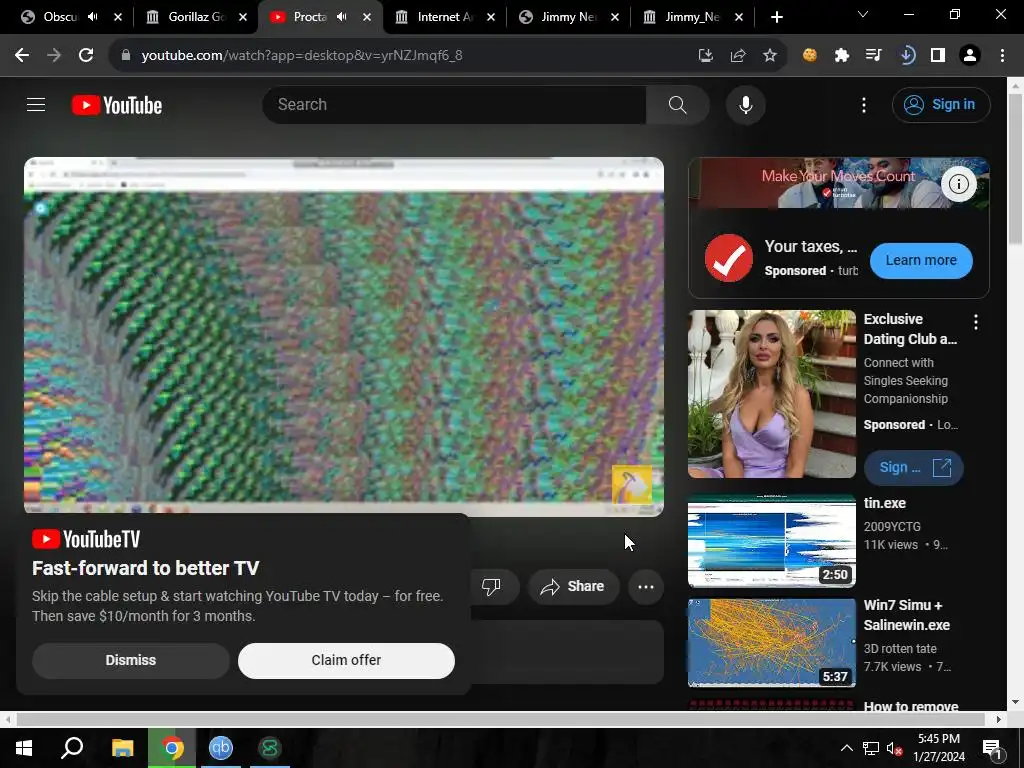Switch to the Obscu tab
The image size is (1024, 768).
[60, 17]
